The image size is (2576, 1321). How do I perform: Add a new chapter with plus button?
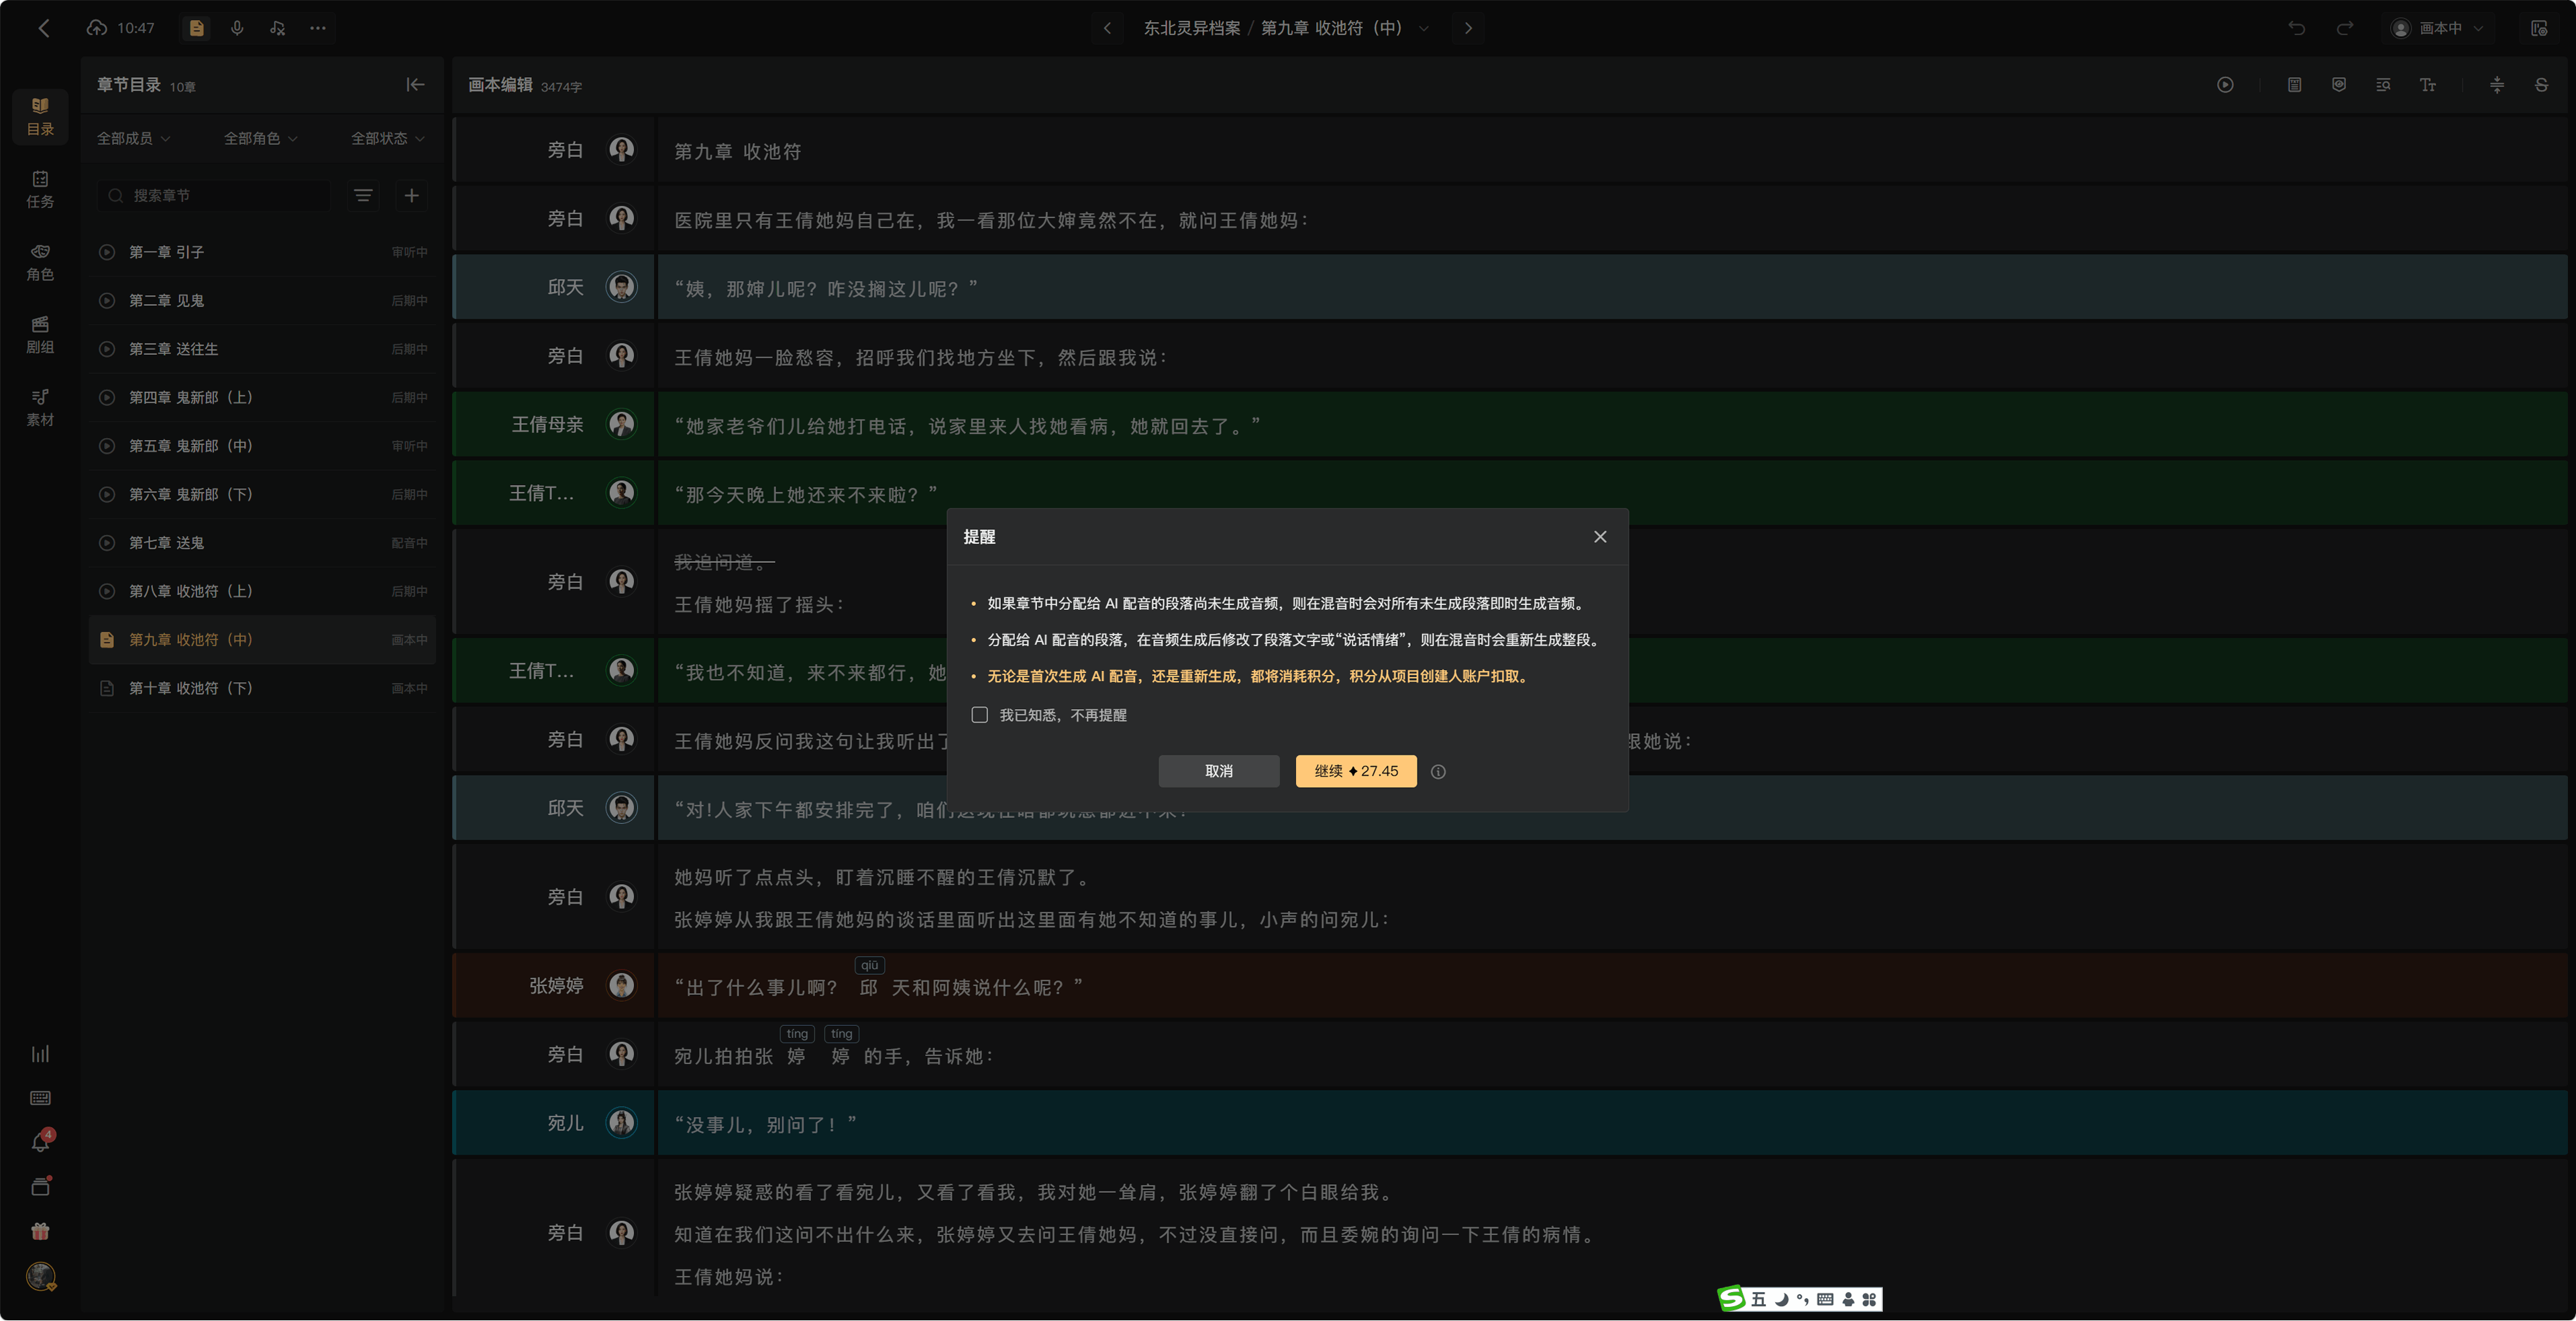click(411, 195)
